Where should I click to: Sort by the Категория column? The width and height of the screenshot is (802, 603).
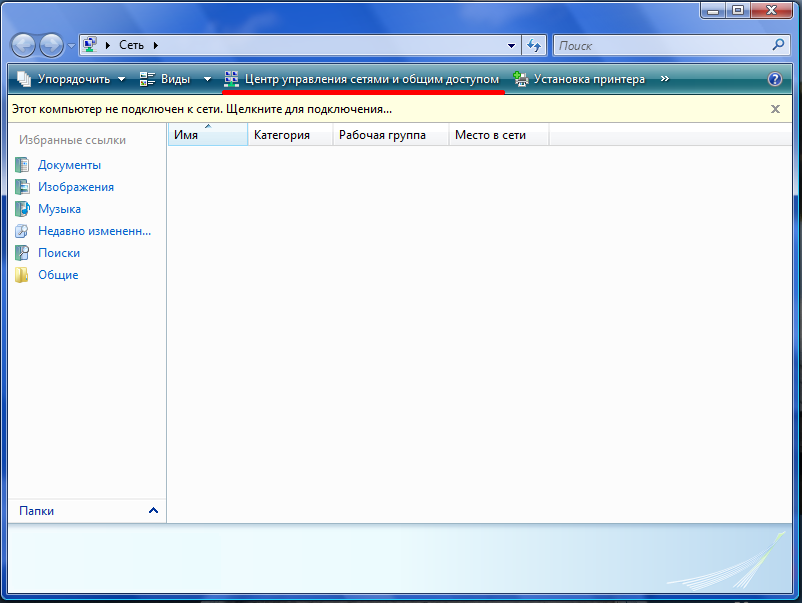point(290,135)
